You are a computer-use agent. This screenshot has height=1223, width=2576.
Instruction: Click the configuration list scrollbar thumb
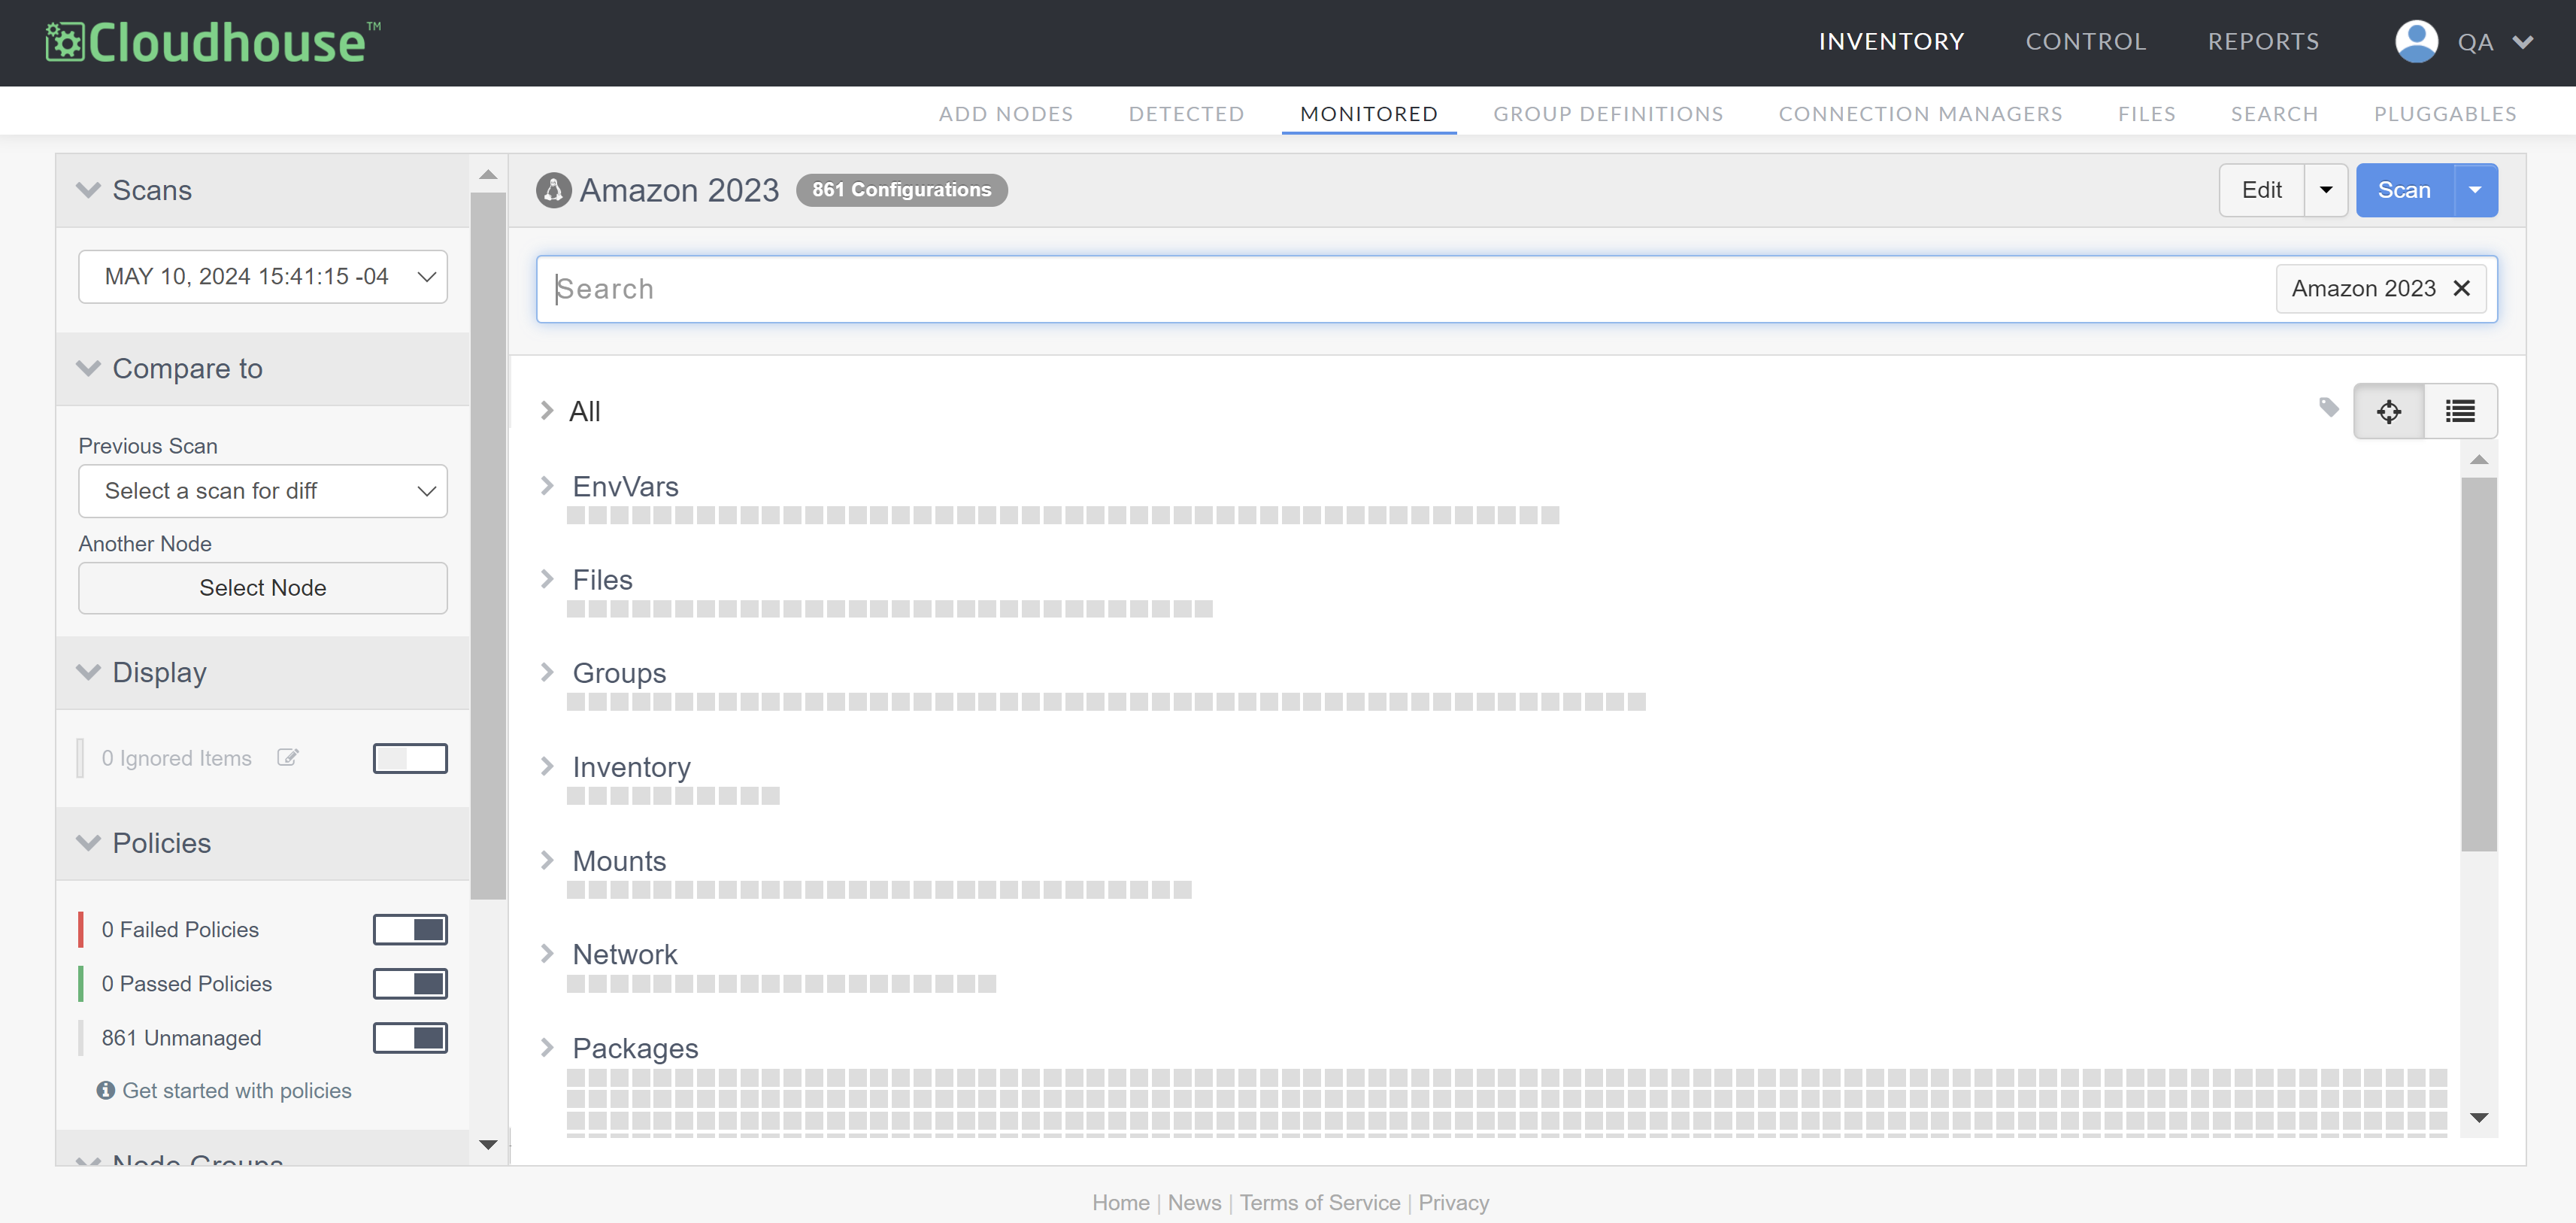pos(2478,664)
